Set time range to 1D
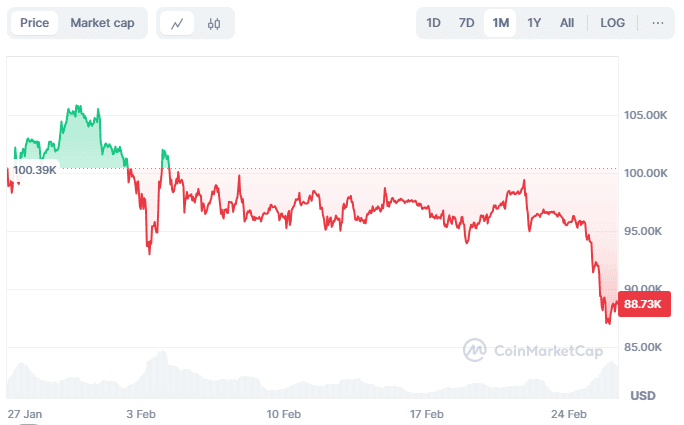684x425 pixels. pos(433,23)
